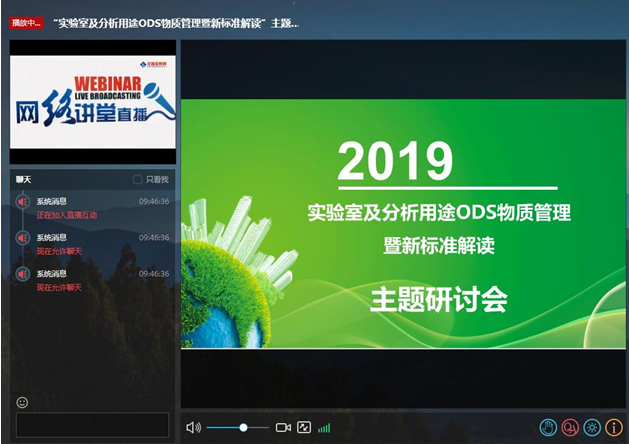629x444 pixels.
Task: Click the webinar title text at top
Action: point(177,23)
